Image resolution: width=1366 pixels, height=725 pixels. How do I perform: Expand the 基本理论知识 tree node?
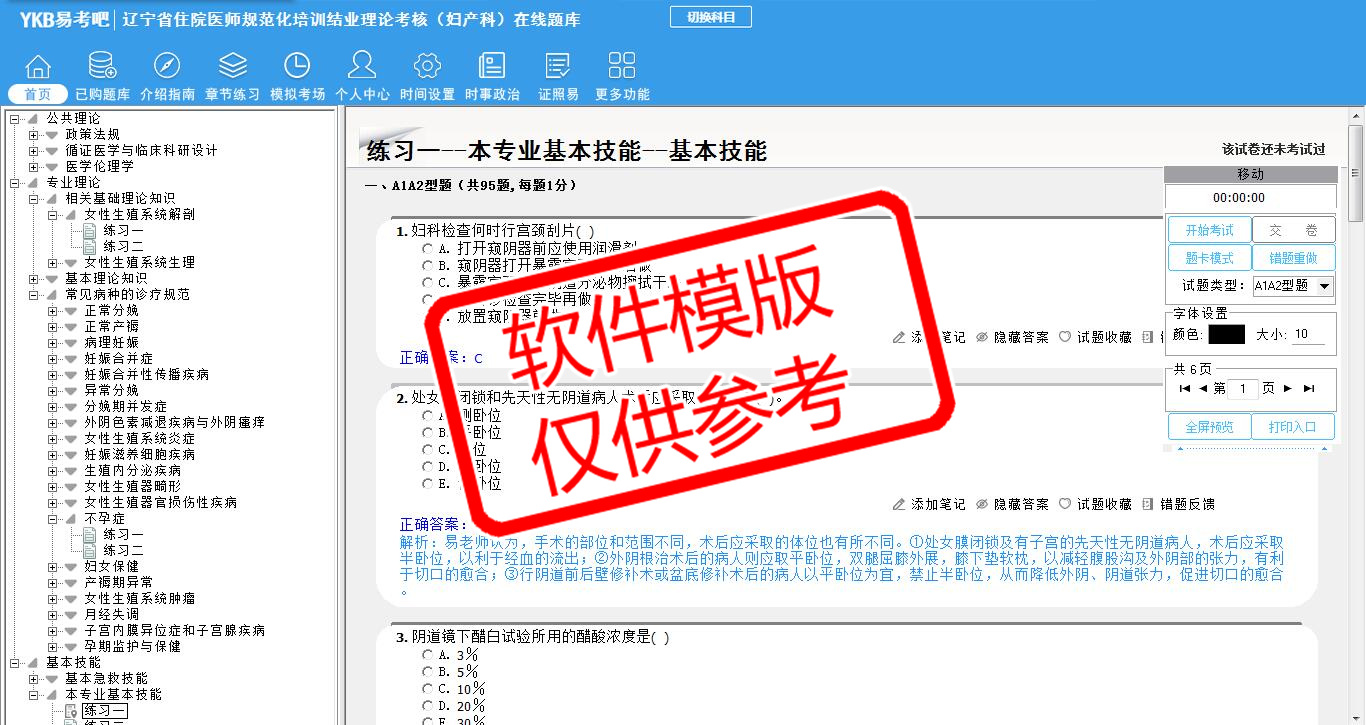34,279
